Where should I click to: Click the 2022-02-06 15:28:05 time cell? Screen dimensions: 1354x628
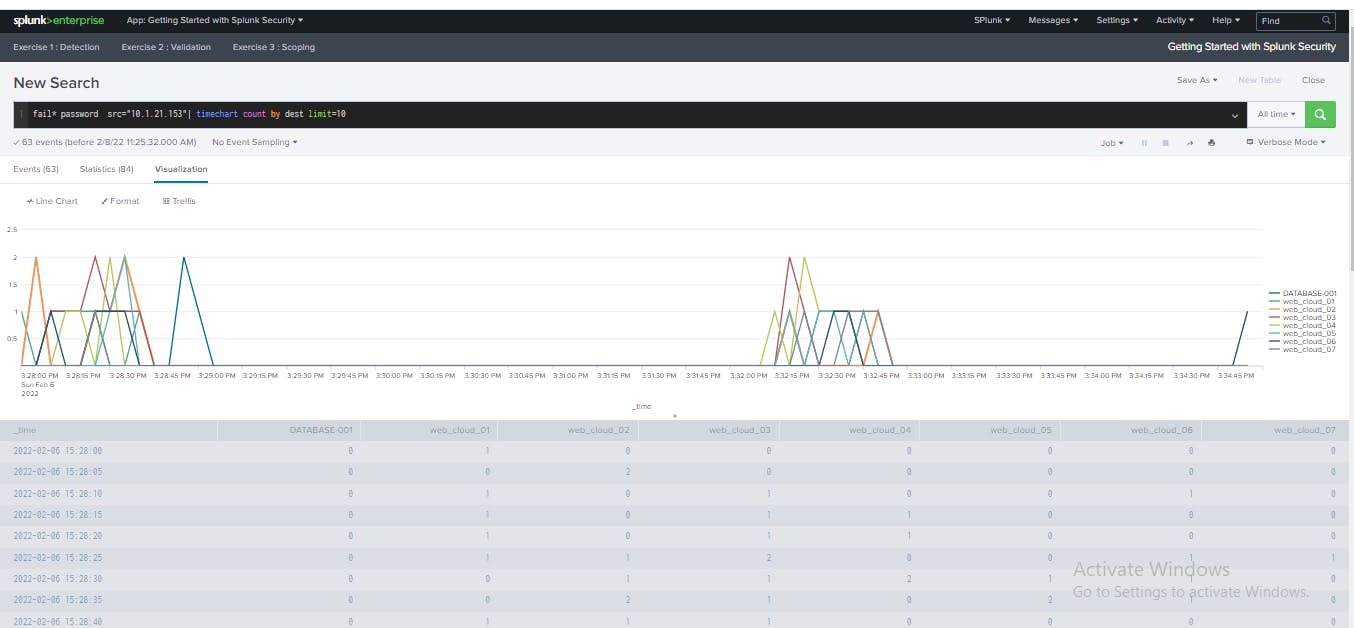[x=58, y=472]
